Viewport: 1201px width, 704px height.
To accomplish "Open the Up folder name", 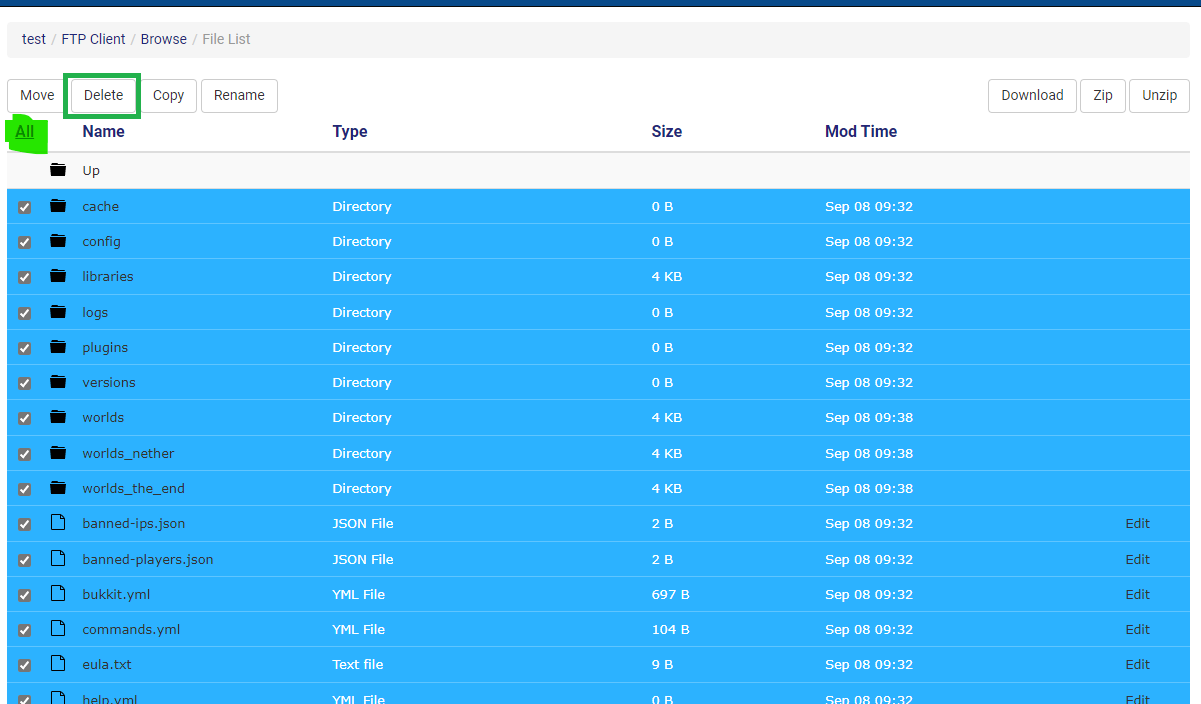I will [x=91, y=171].
